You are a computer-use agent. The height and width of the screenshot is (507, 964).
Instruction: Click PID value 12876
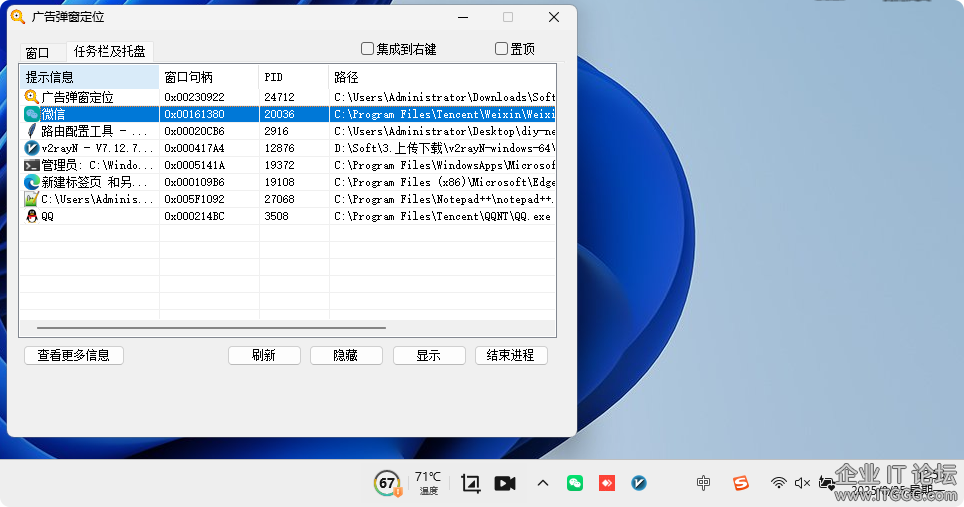point(279,148)
